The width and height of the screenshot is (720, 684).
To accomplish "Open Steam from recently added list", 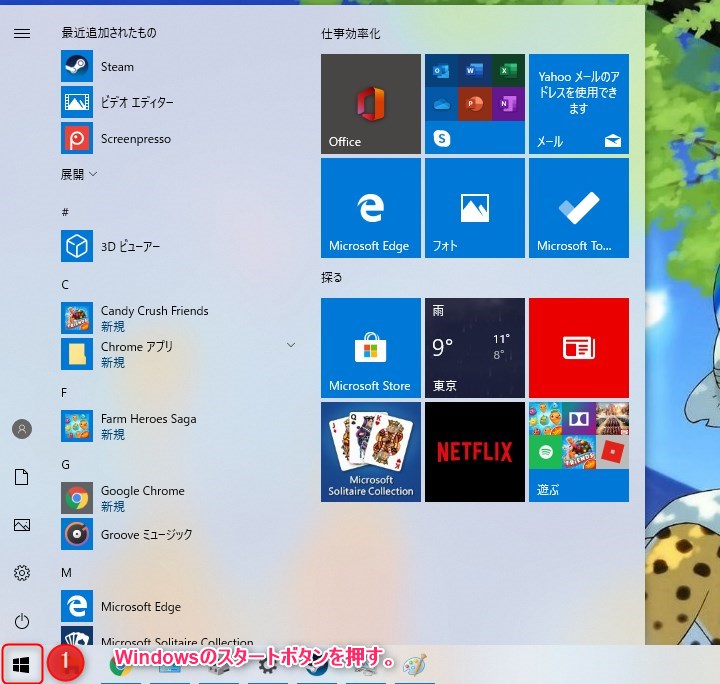I will [x=179, y=66].
